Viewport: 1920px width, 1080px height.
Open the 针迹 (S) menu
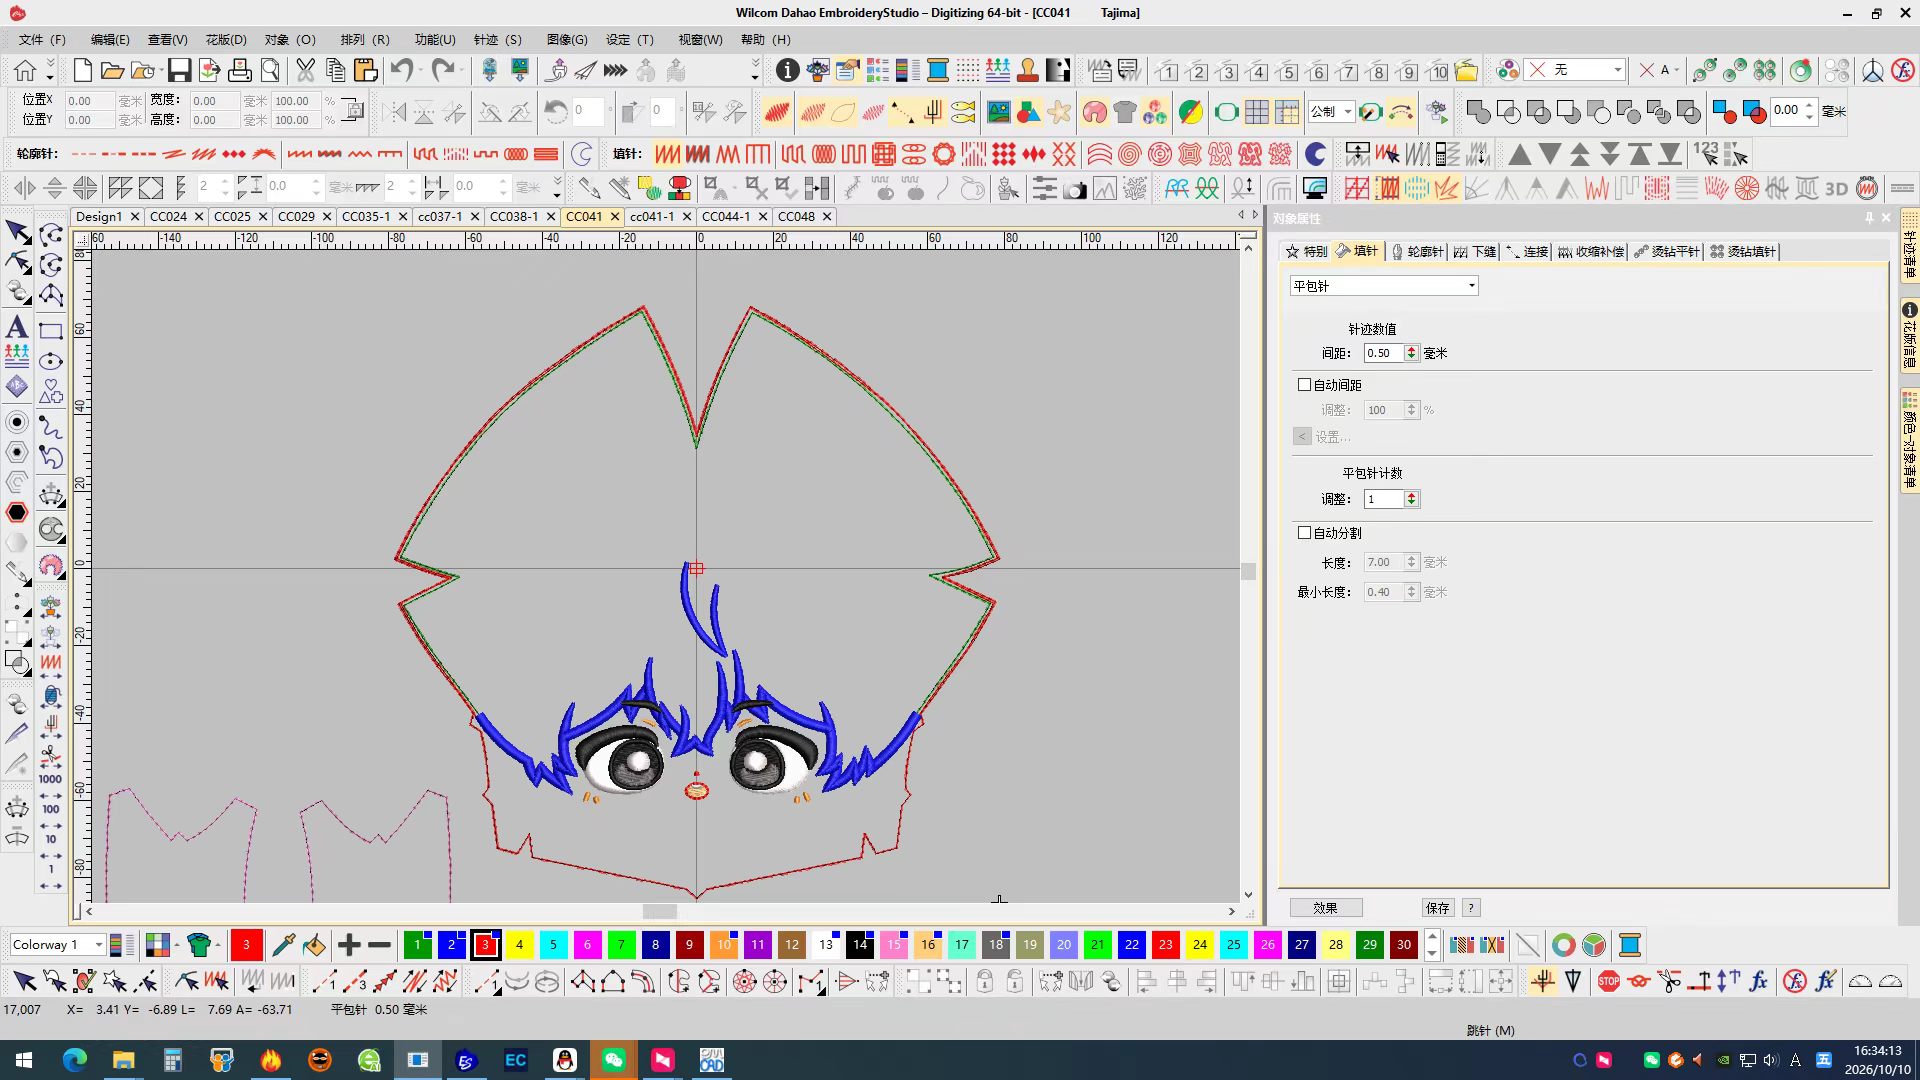[x=498, y=39]
